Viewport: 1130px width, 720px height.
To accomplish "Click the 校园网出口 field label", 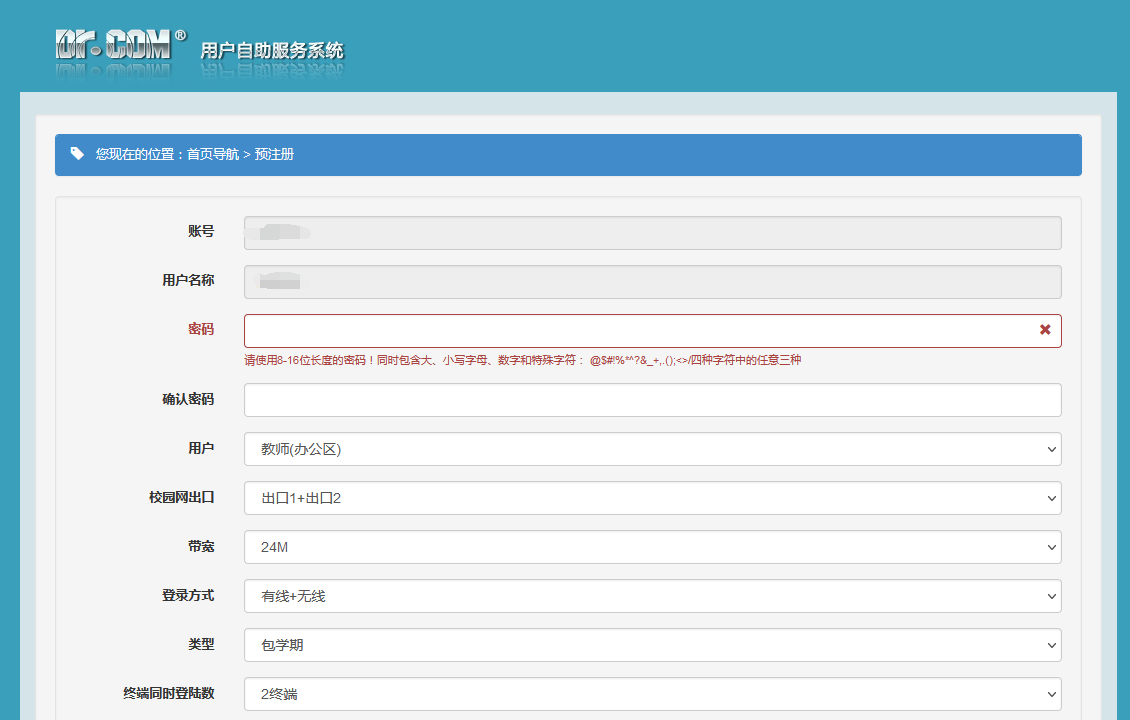I will [x=181, y=497].
